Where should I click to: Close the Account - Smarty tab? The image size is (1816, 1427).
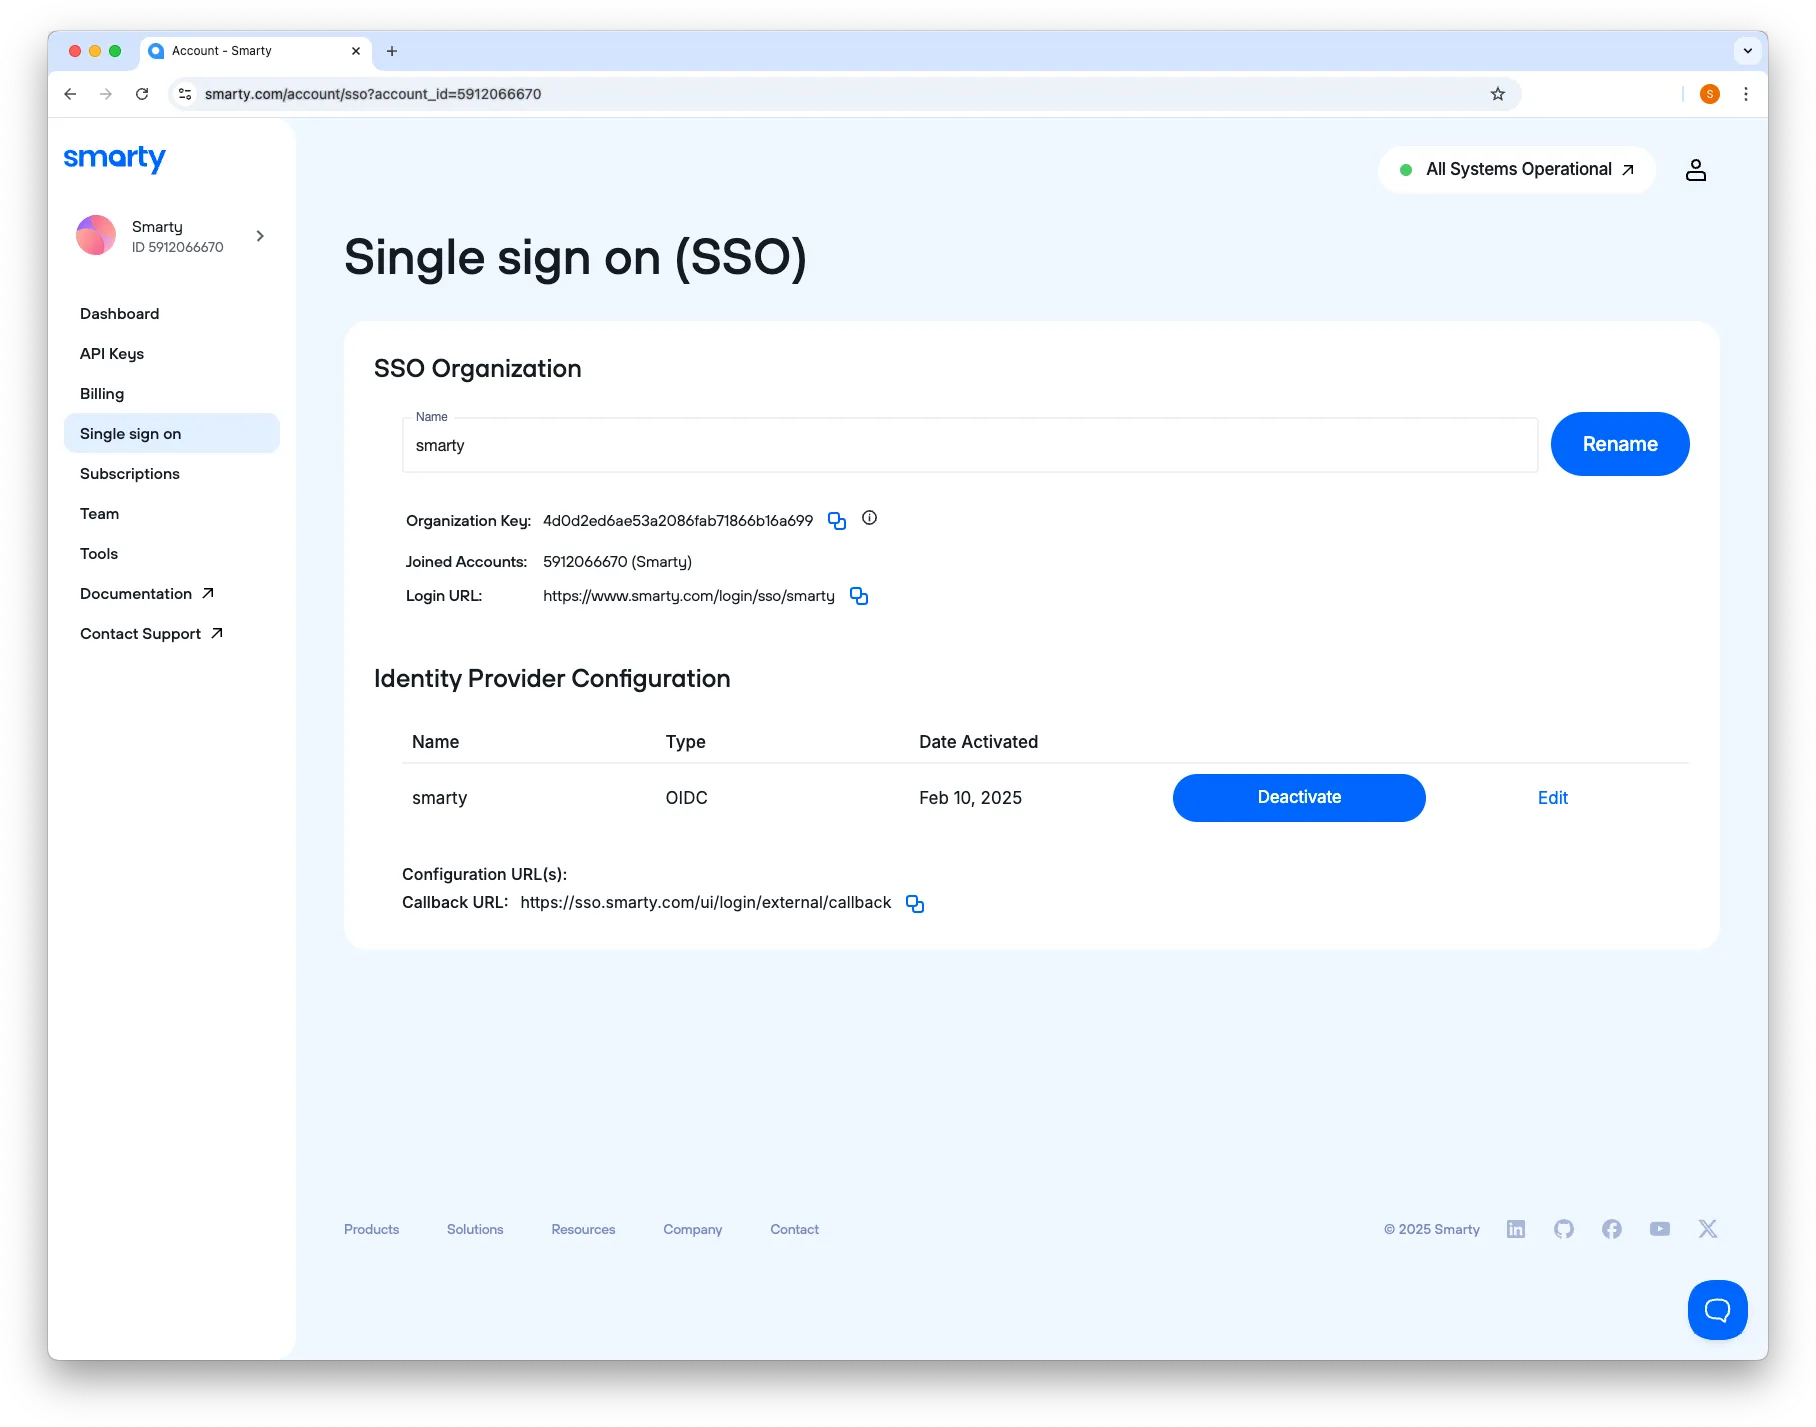pos(356,51)
